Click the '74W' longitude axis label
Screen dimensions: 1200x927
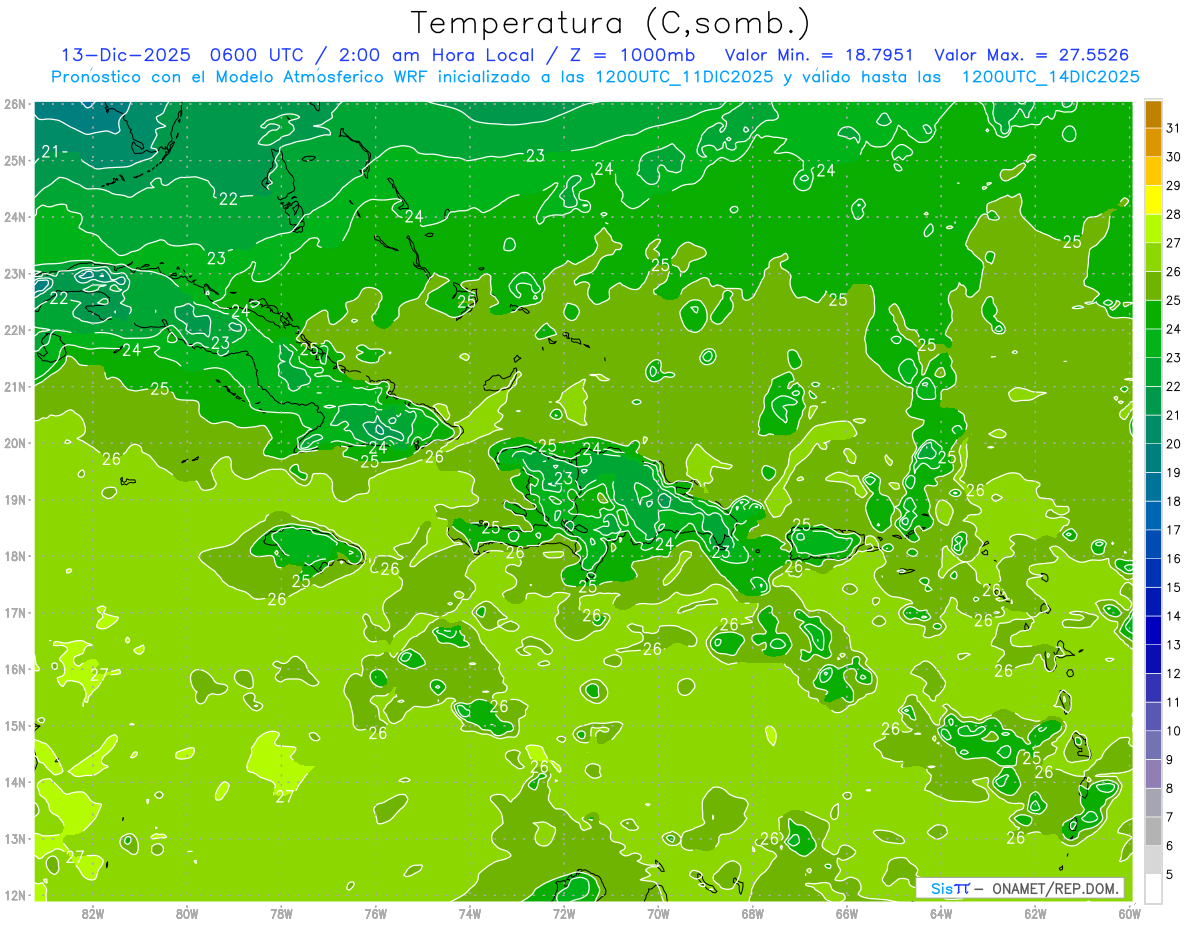coord(470,913)
